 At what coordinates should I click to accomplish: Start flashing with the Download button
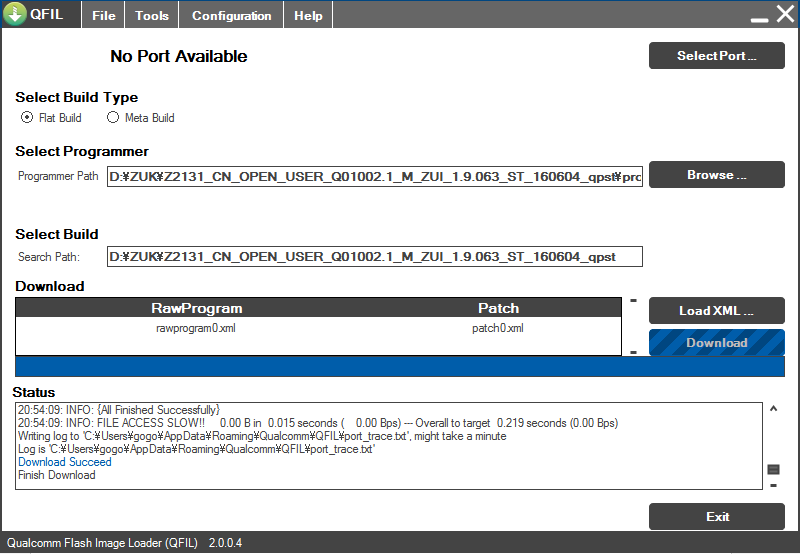[716, 342]
